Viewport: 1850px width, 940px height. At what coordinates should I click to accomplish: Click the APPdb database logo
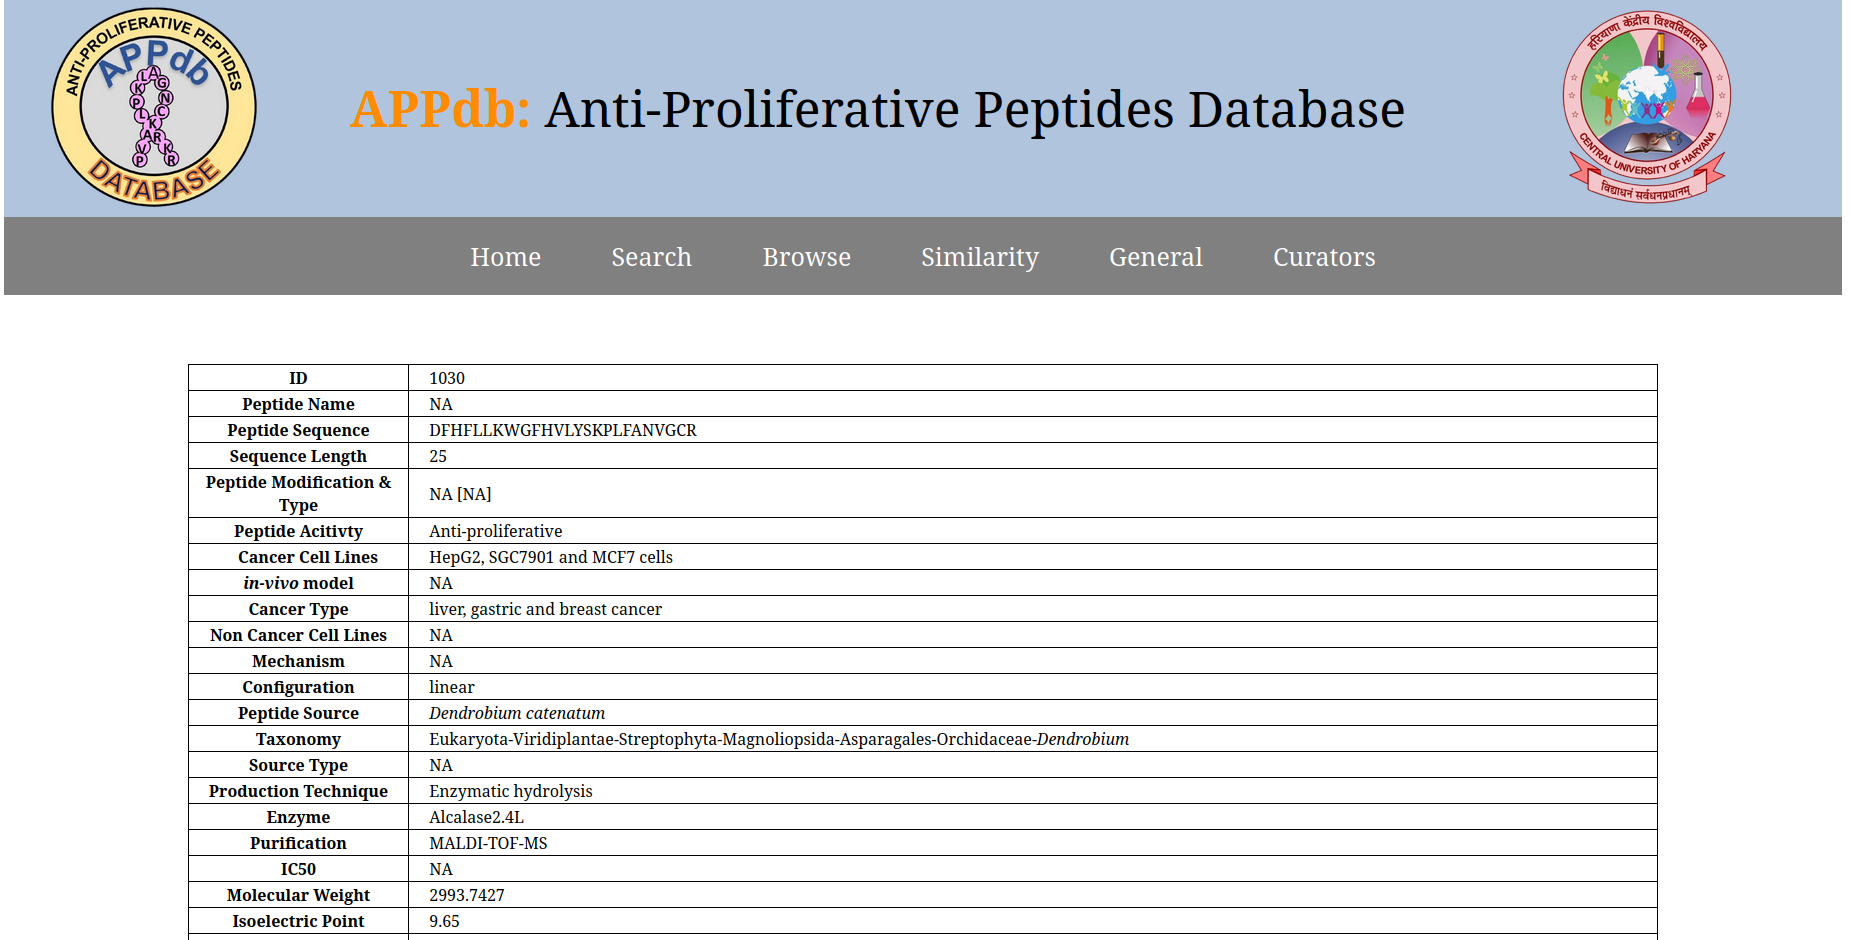tap(154, 107)
